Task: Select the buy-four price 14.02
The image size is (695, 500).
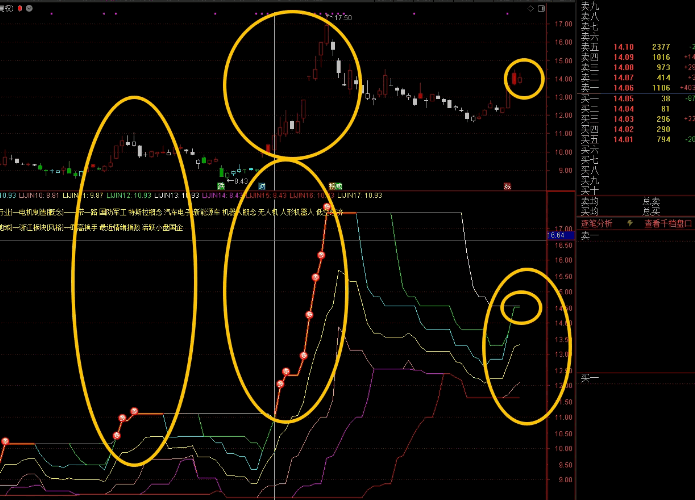Action: click(x=624, y=129)
